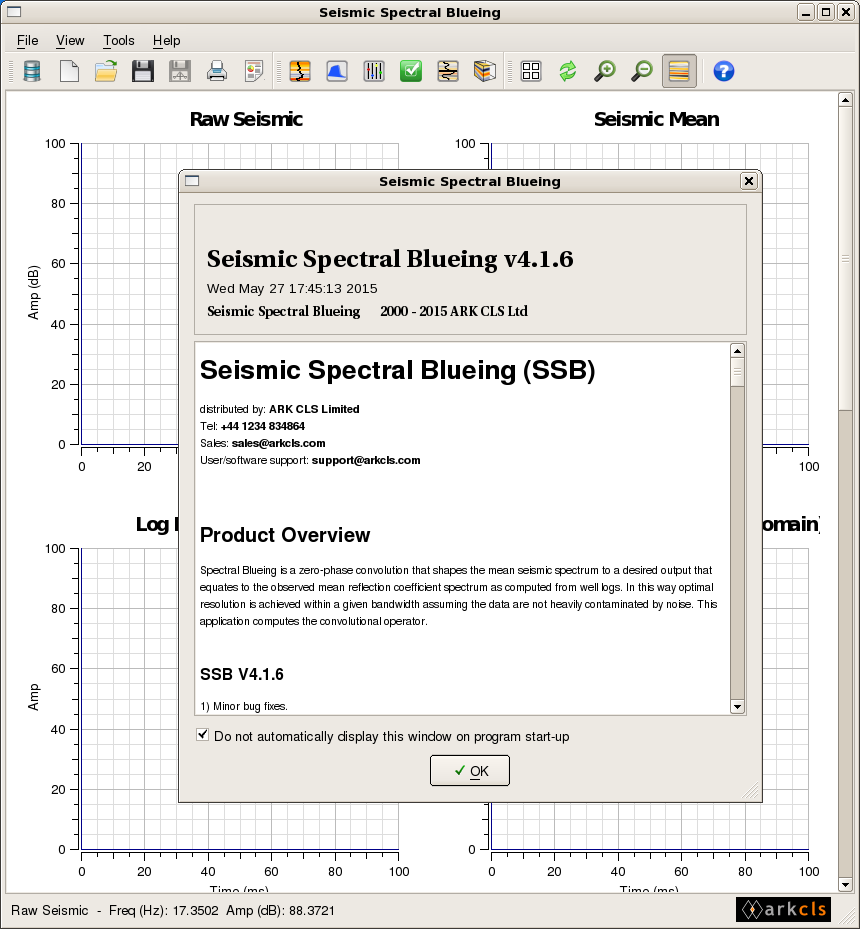Click the dialog window menu icon
Image resolution: width=860 pixels, height=929 pixels.
coord(192,181)
